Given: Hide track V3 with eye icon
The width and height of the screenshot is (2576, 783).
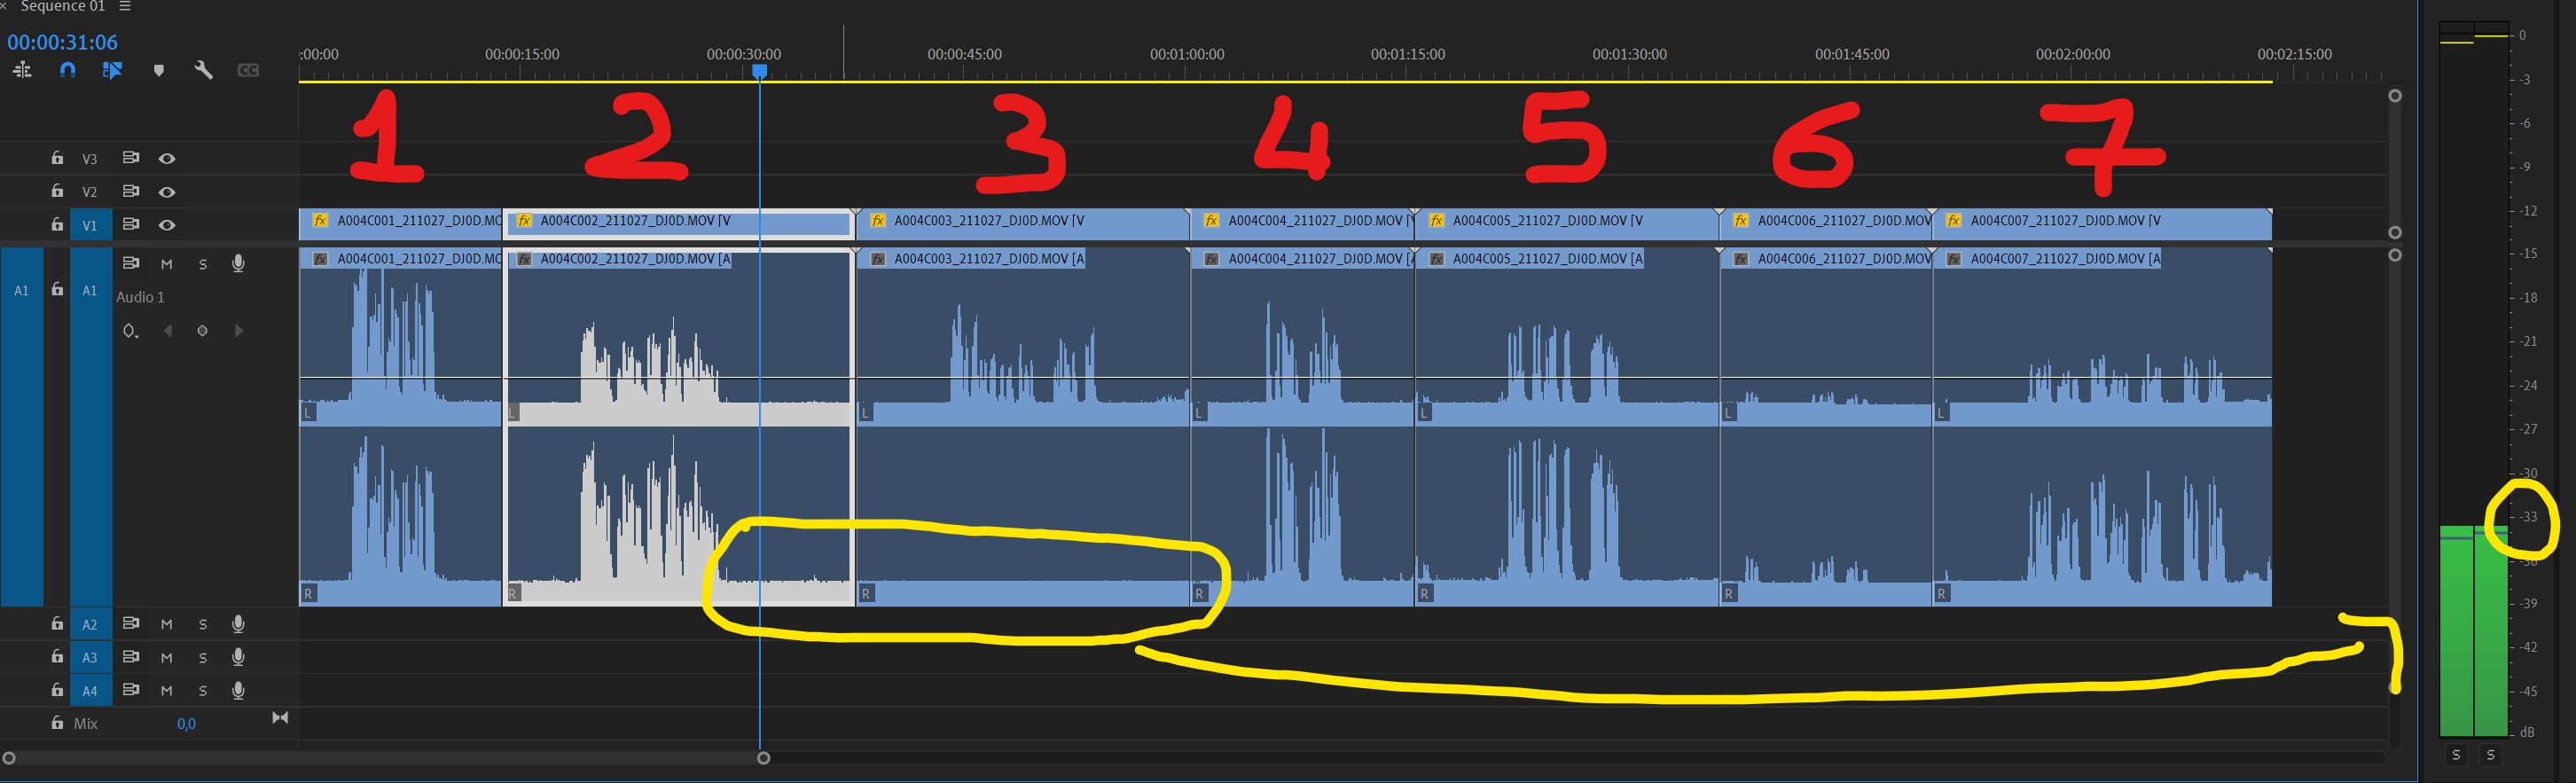Looking at the screenshot, I should pos(167,158).
